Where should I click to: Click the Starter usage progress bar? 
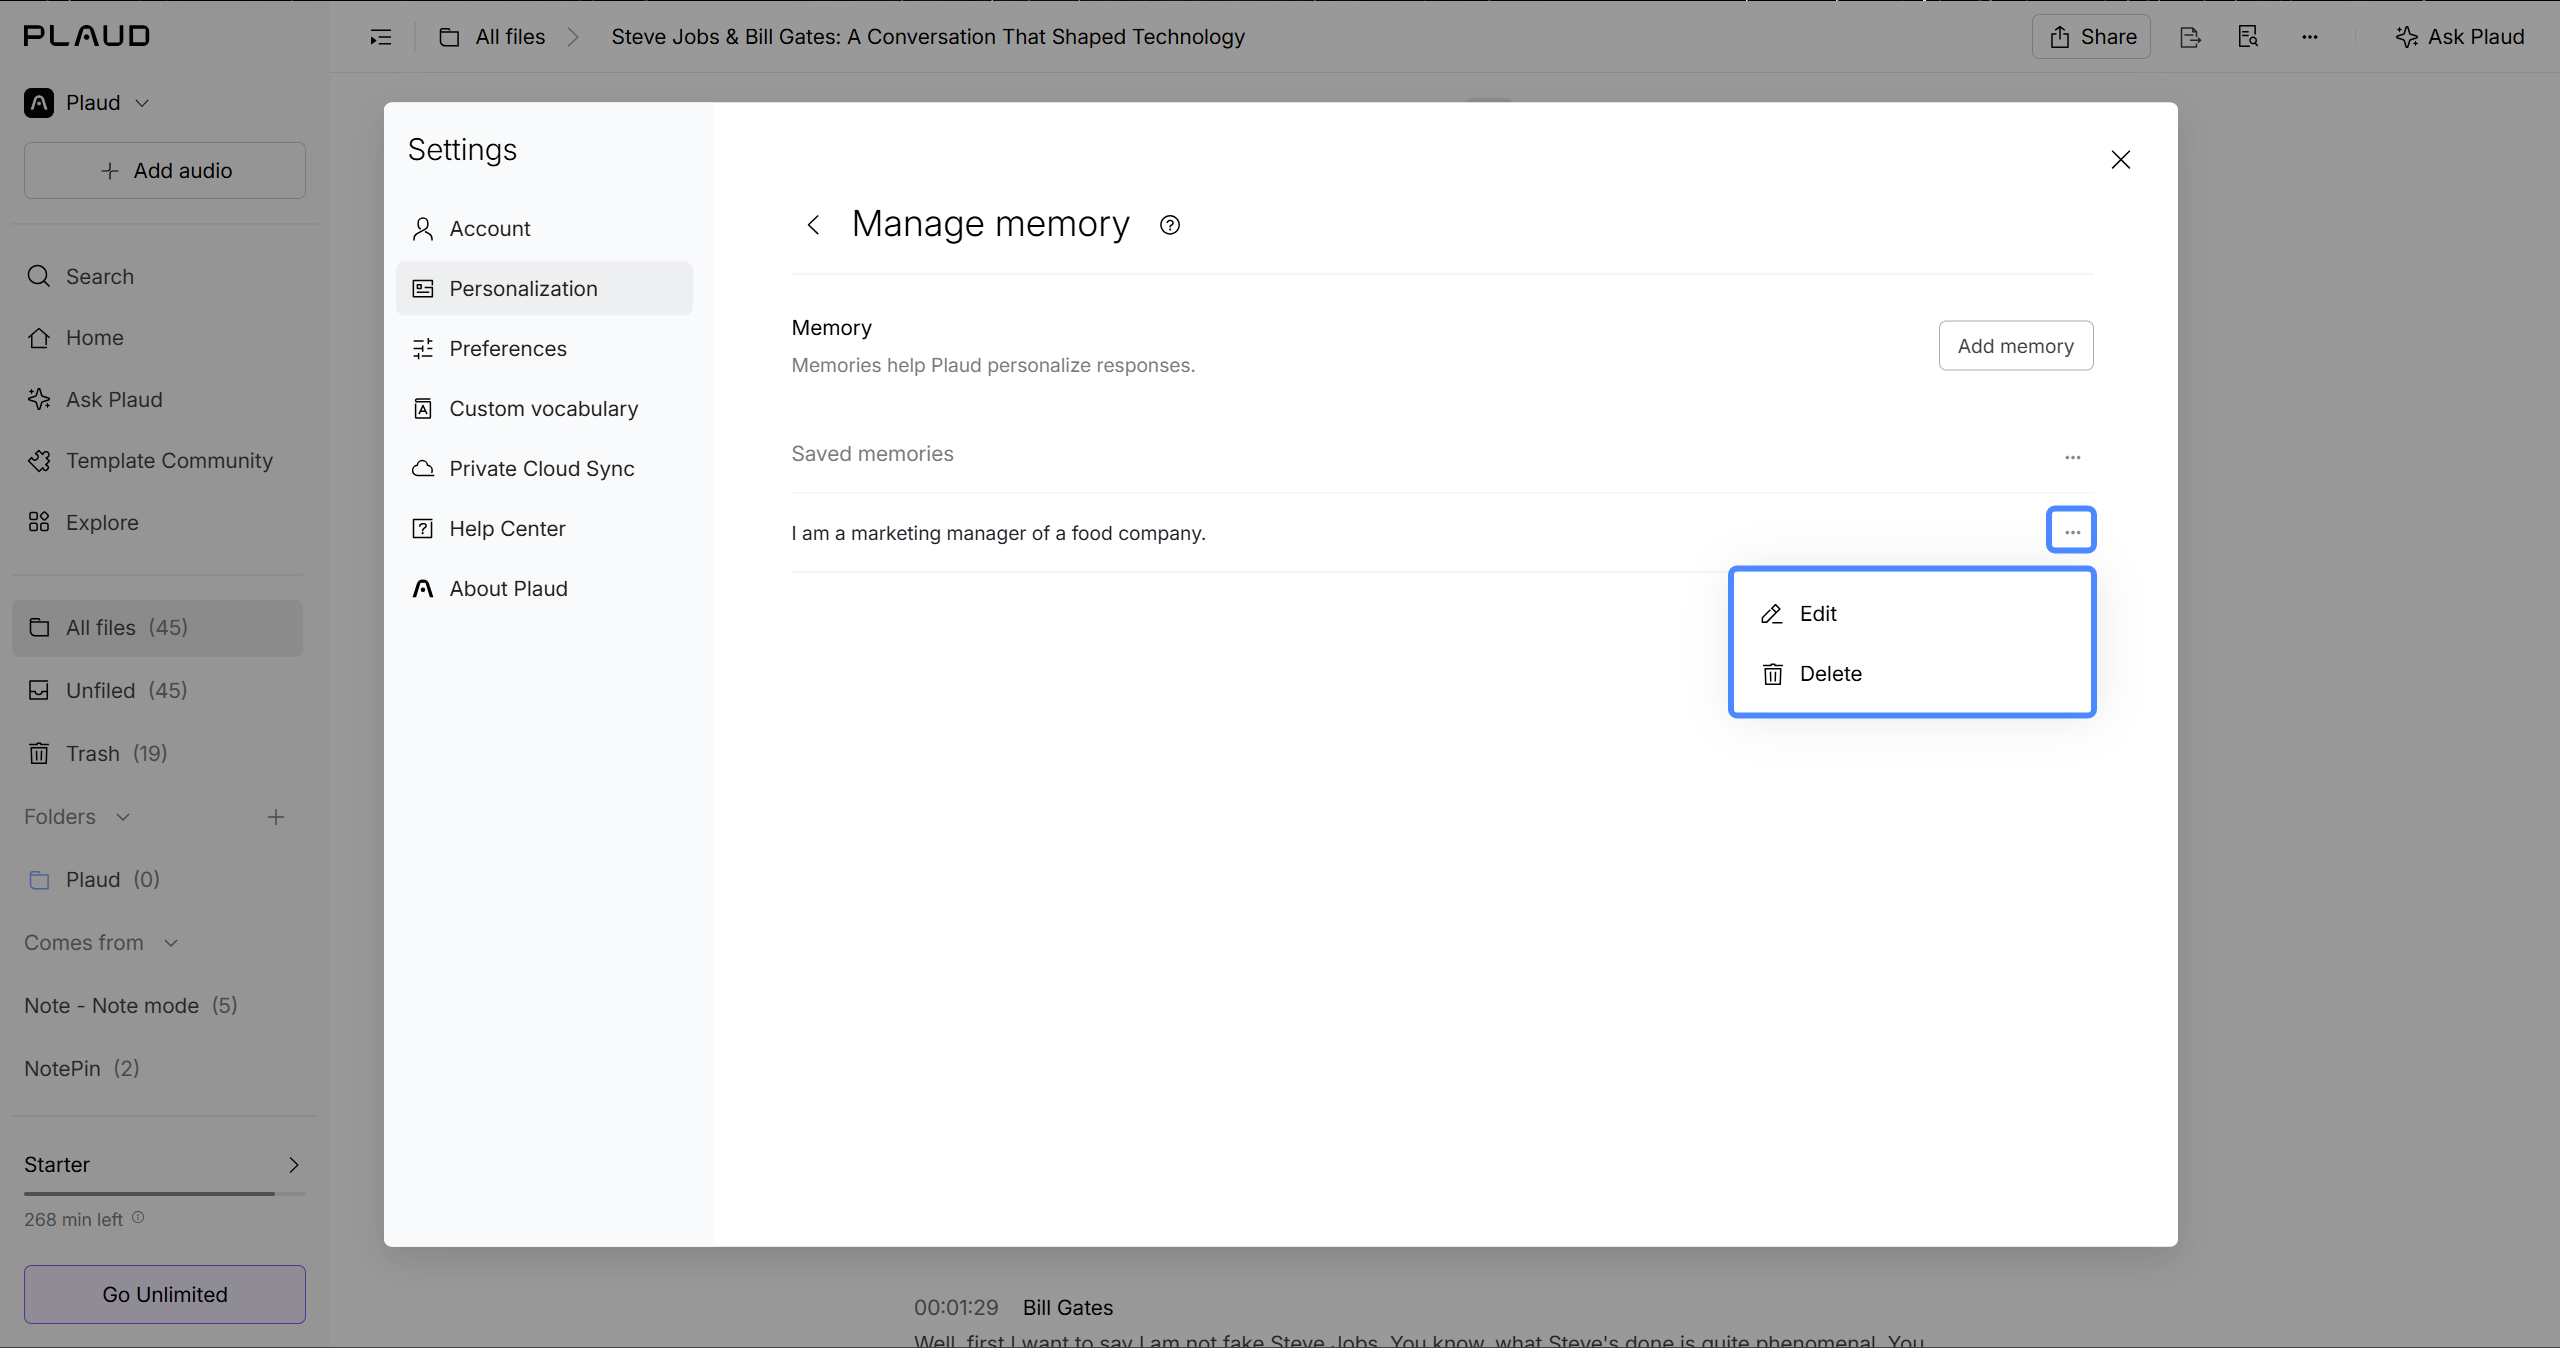point(165,1193)
